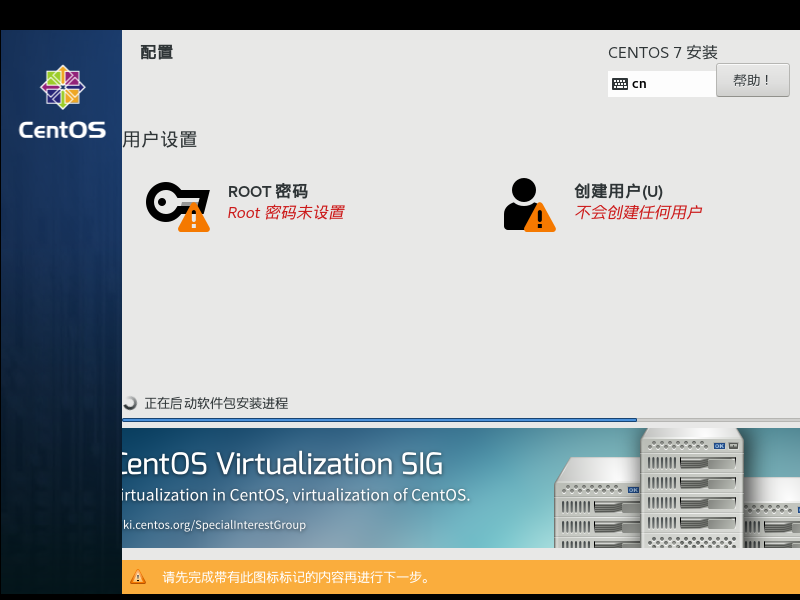Click the CentOS Virtualization SIG banner title
800x600 pixels.
280,464
